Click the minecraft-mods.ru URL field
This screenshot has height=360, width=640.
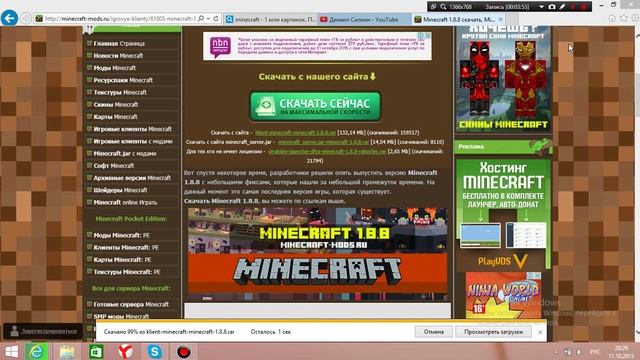(x=120, y=19)
